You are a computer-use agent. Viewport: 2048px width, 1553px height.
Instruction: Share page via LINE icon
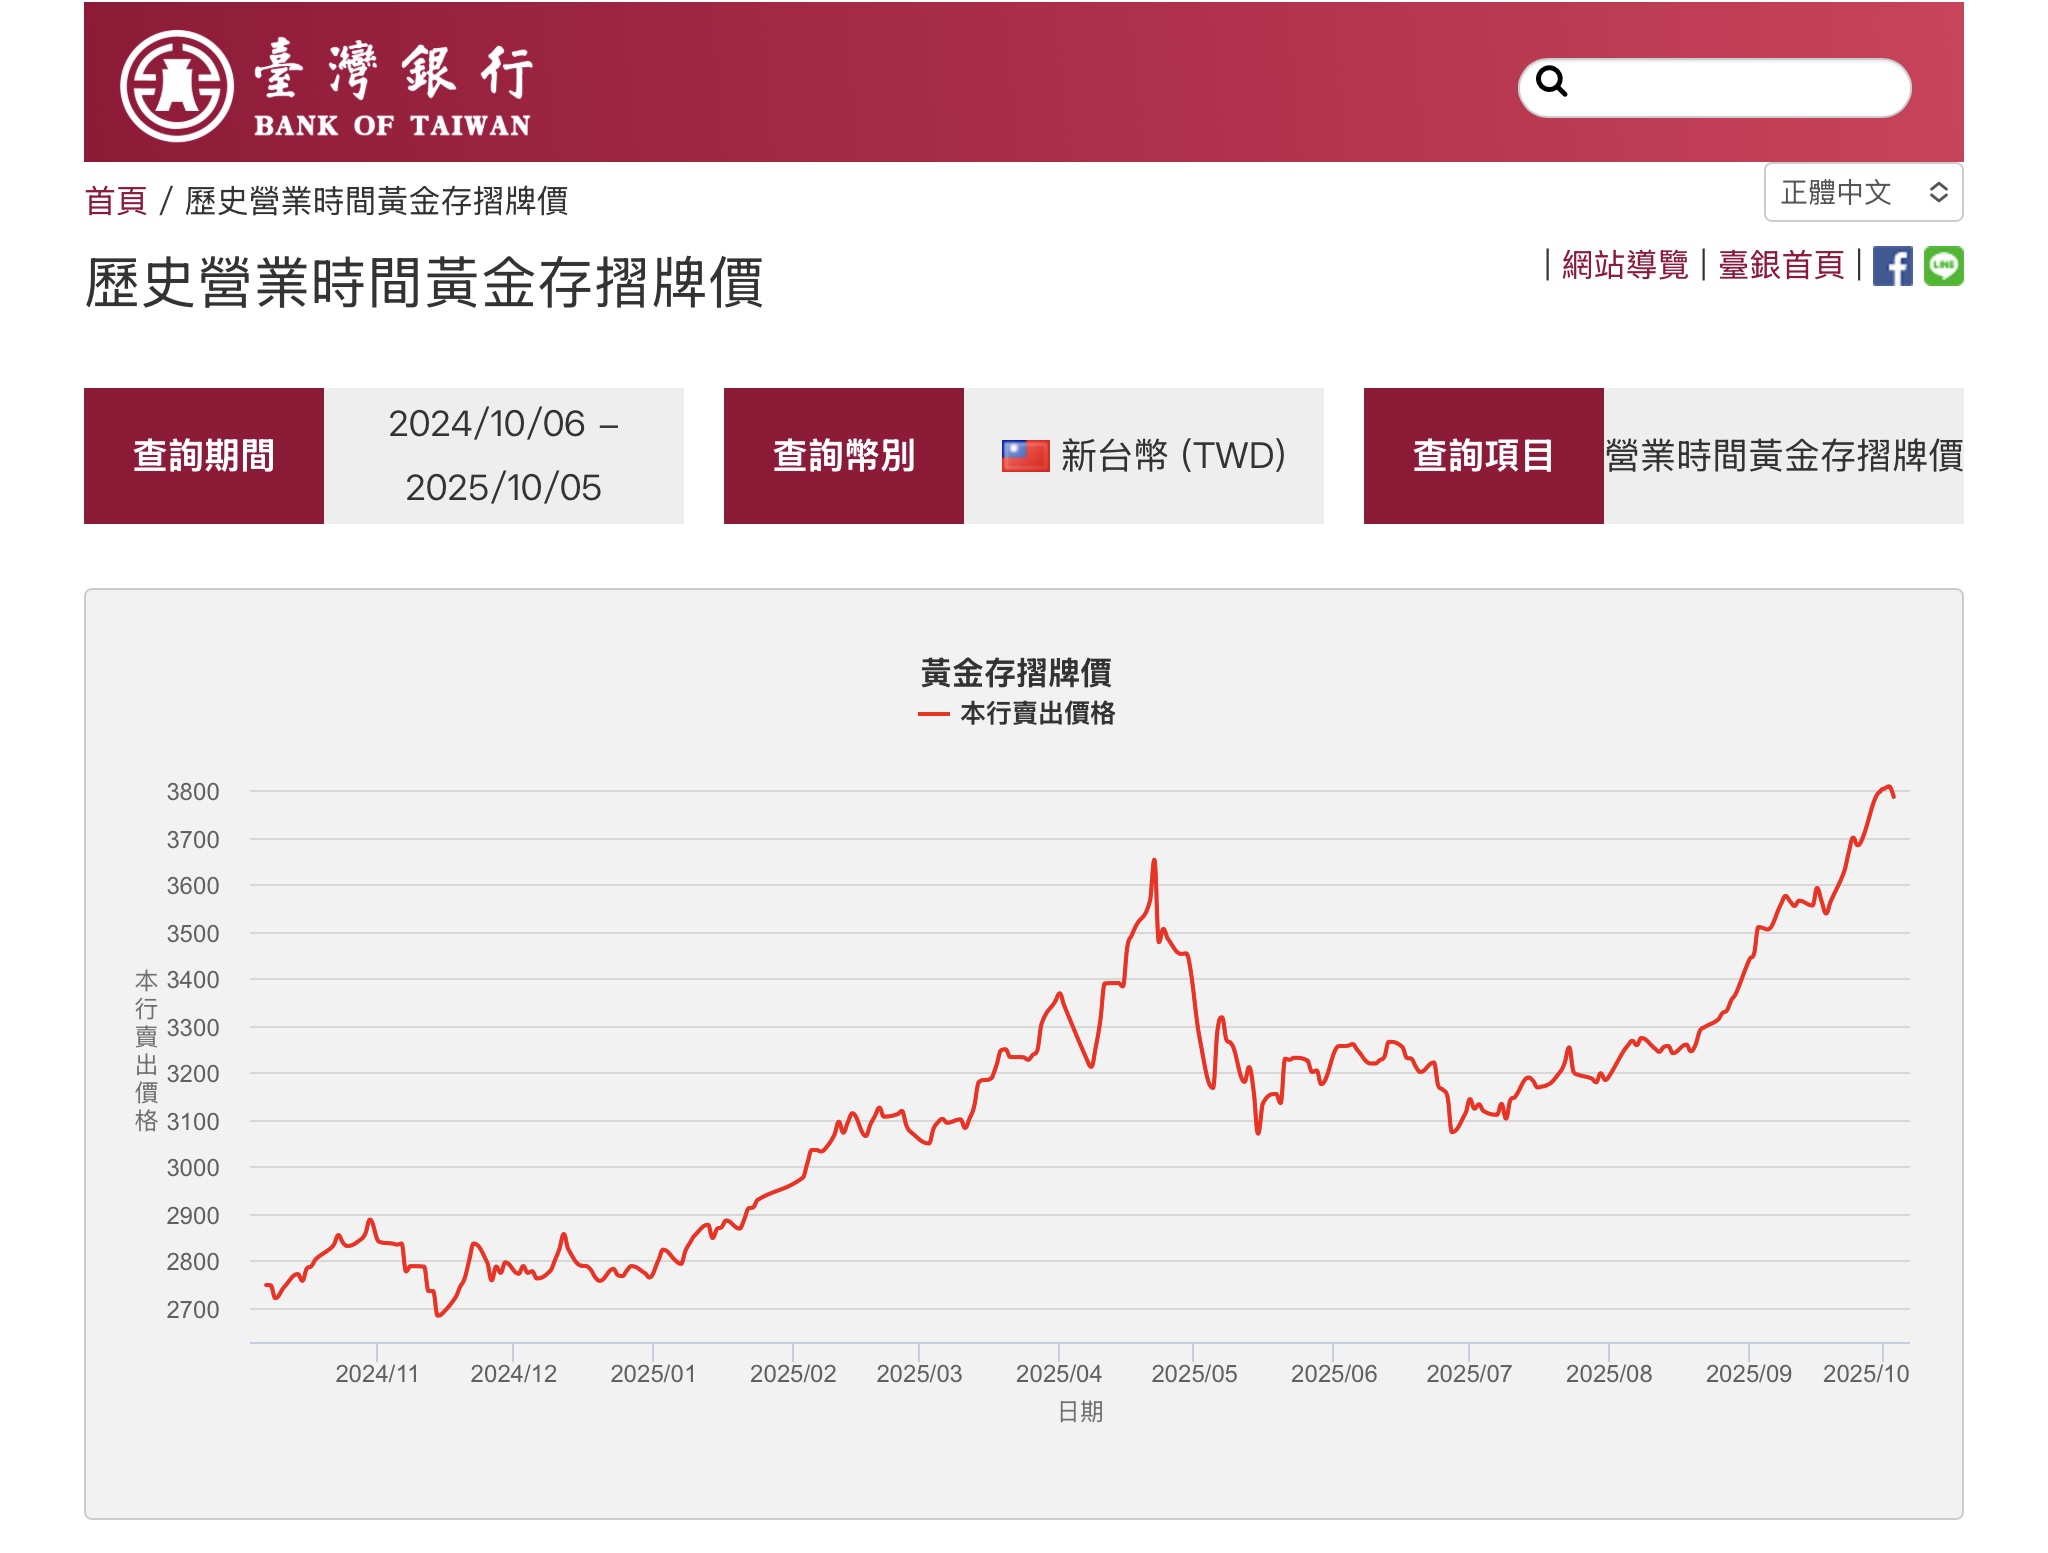[x=1943, y=266]
